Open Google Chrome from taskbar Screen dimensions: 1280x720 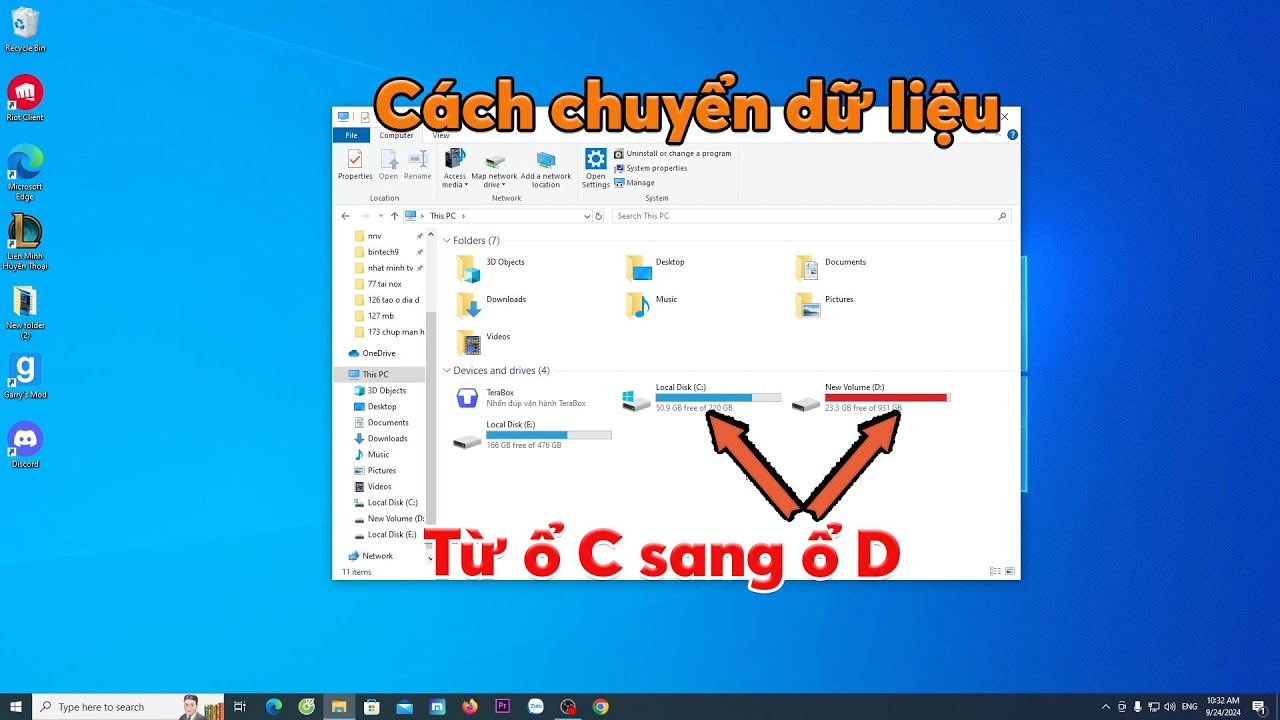(x=600, y=707)
